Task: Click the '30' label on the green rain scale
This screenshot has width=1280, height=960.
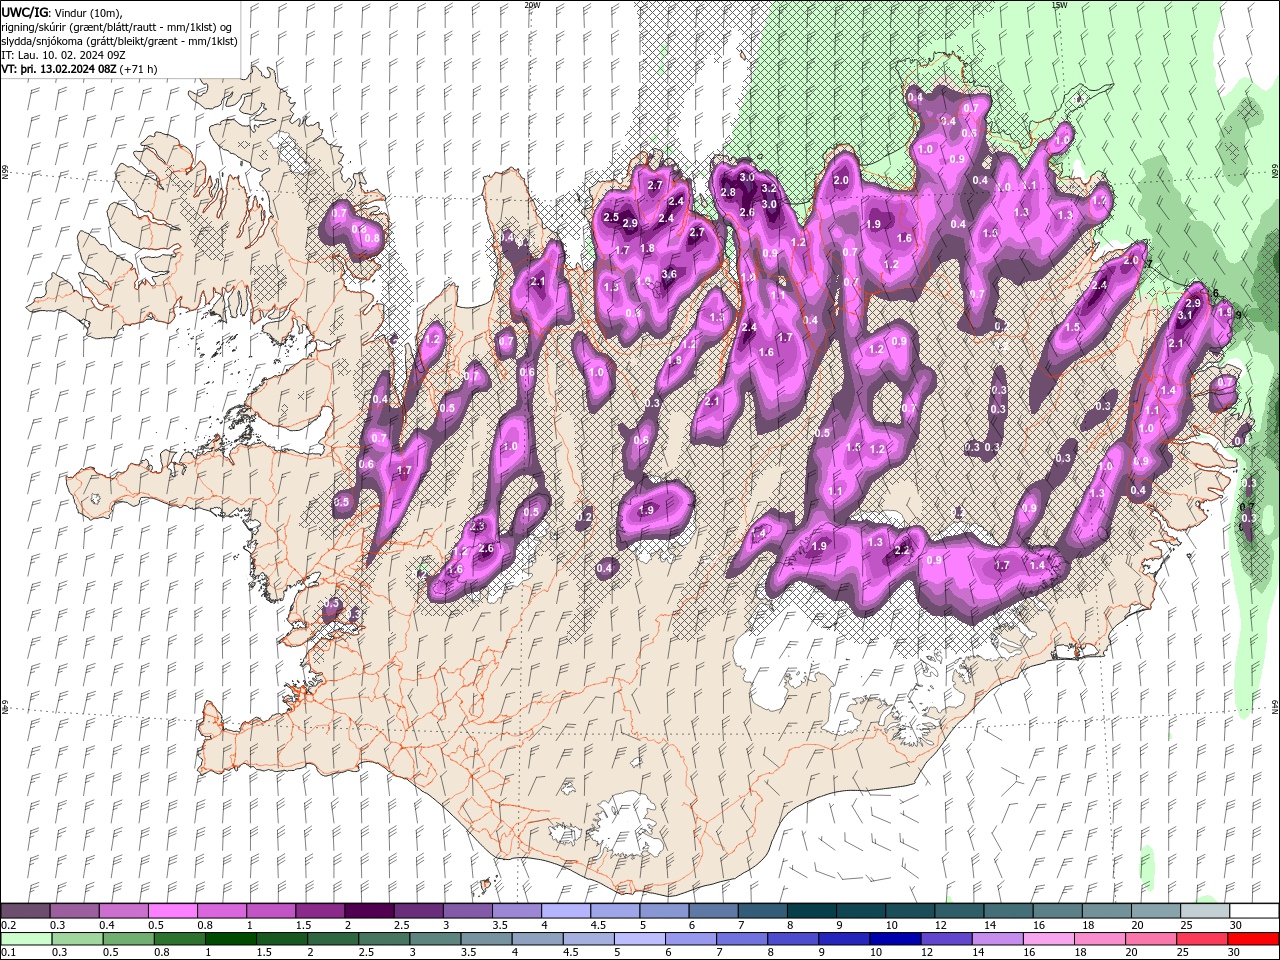Action: click(x=1235, y=953)
